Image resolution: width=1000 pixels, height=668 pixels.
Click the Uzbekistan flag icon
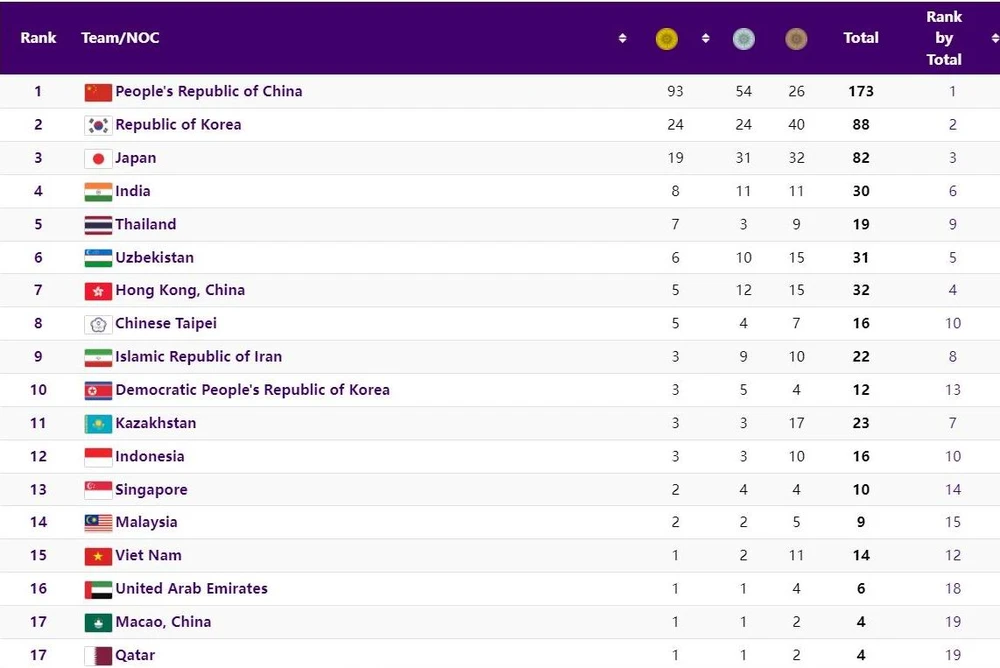point(98,258)
